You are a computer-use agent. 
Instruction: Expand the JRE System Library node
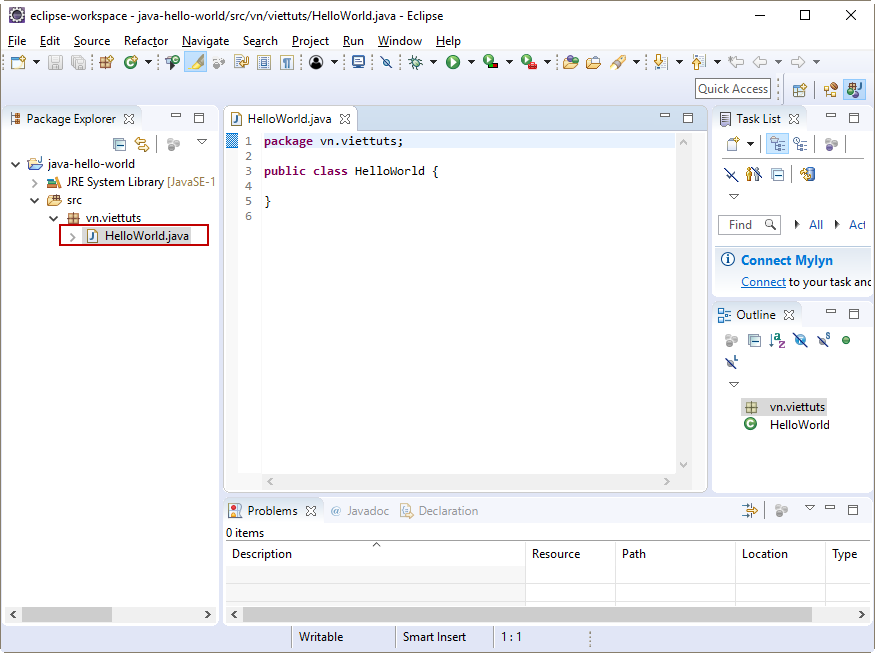[35, 183]
